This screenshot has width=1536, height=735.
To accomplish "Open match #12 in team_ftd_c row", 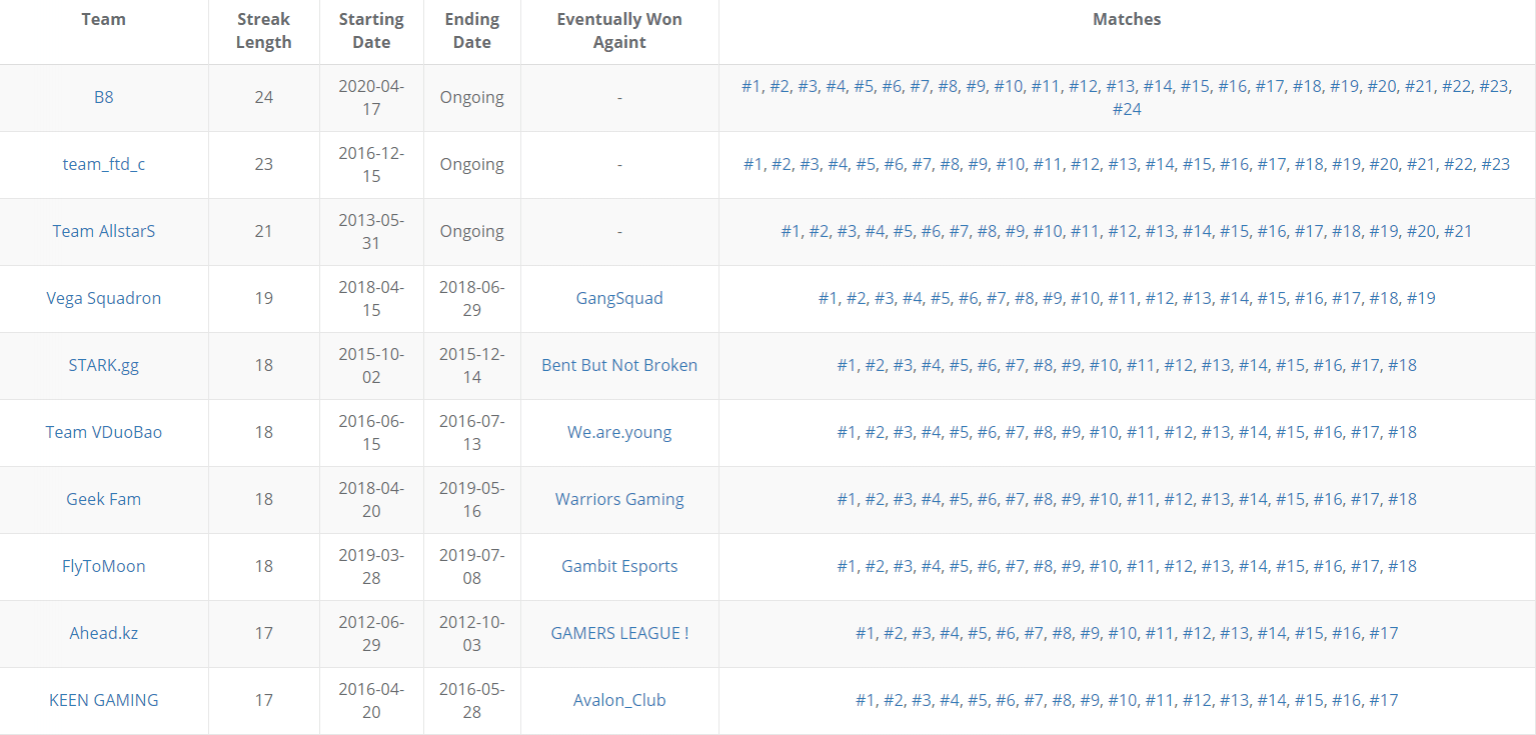I will pyautogui.click(x=1084, y=165).
